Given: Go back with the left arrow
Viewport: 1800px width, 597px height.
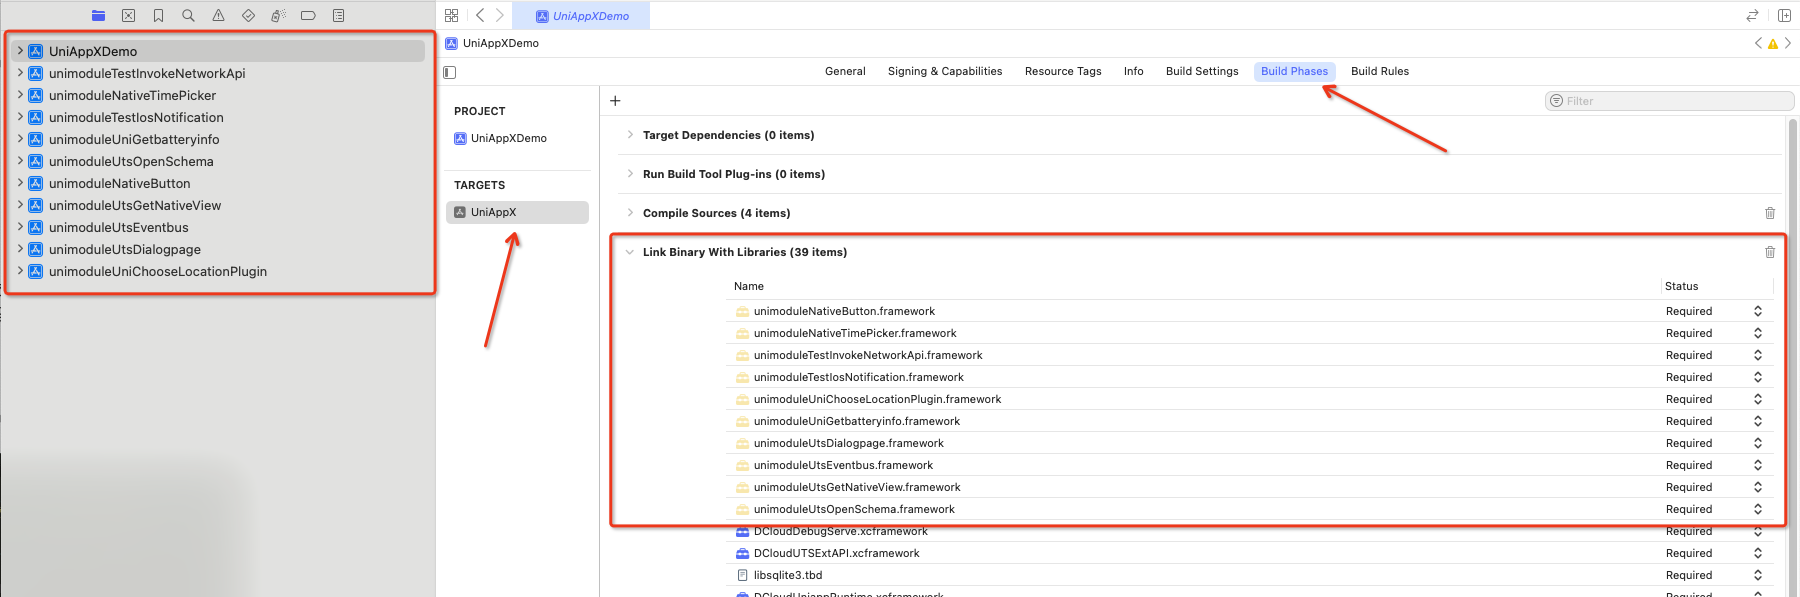Looking at the screenshot, I should pyautogui.click(x=480, y=15).
